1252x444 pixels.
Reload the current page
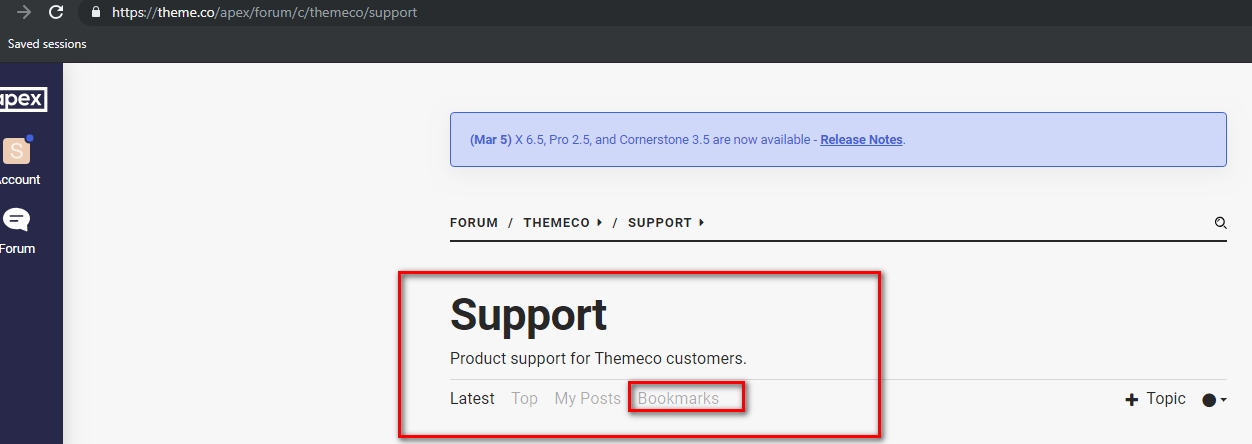(x=56, y=13)
